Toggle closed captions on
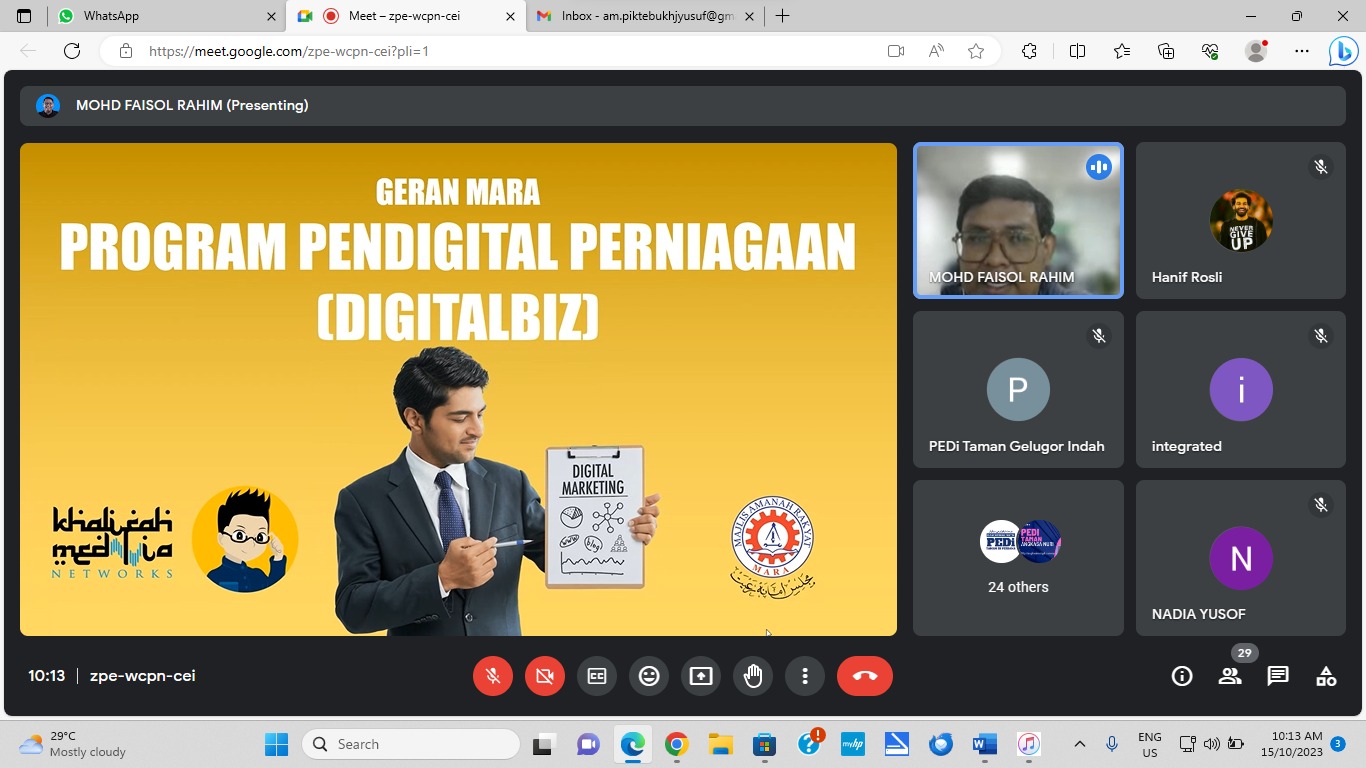Viewport: 1366px width, 768px height. 597,676
